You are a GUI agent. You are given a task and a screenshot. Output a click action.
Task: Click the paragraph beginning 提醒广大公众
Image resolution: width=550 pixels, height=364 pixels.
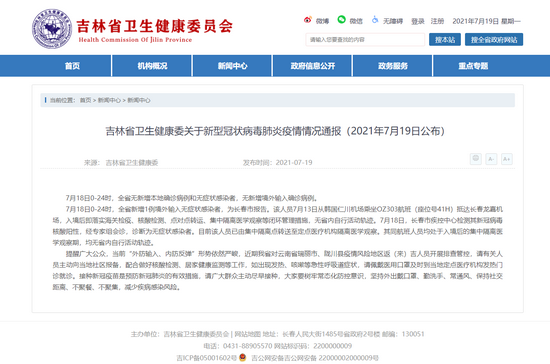click(277, 270)
